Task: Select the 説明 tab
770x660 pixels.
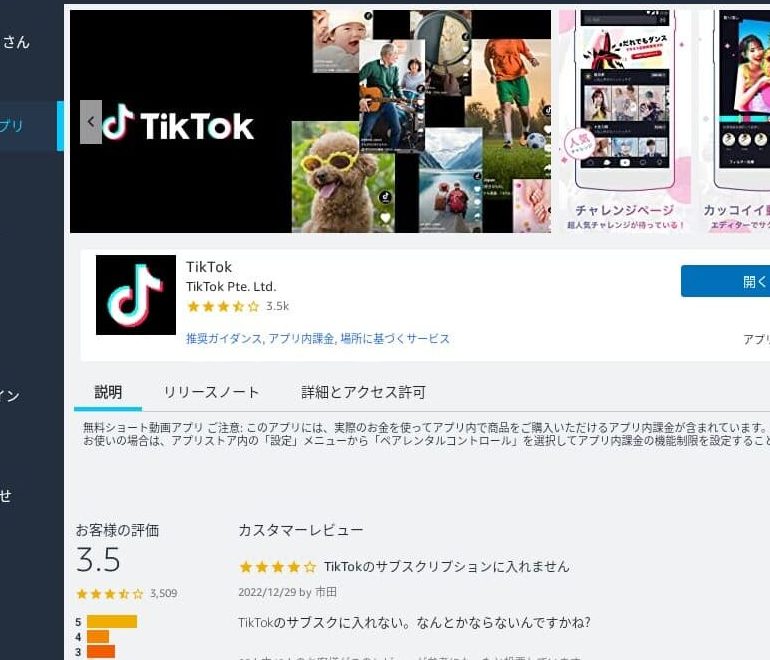Action: [108, 392]
